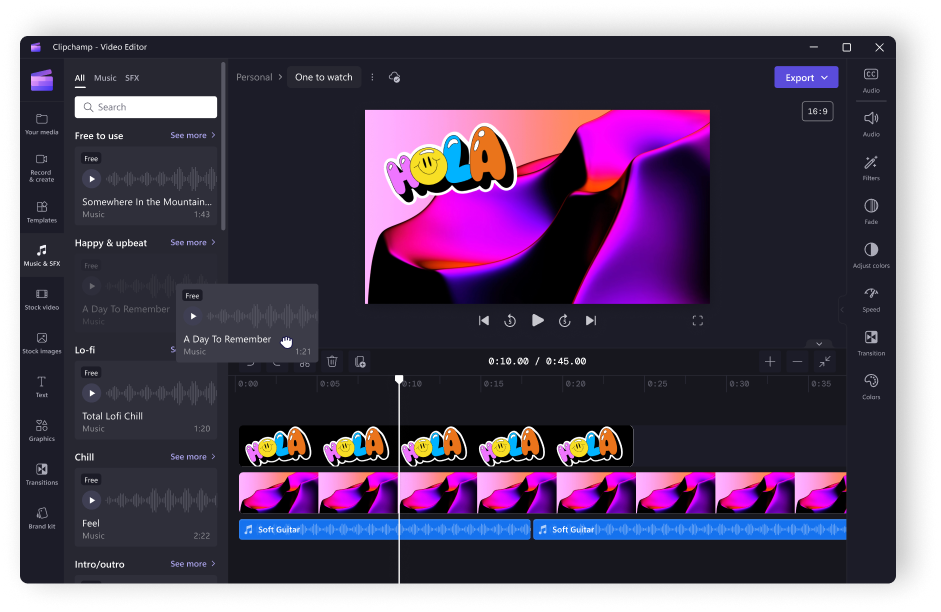Viewport: 941px width, 612px height.
Task: Select the first Soft Guitar audio clip
Action: click(385, 529)
